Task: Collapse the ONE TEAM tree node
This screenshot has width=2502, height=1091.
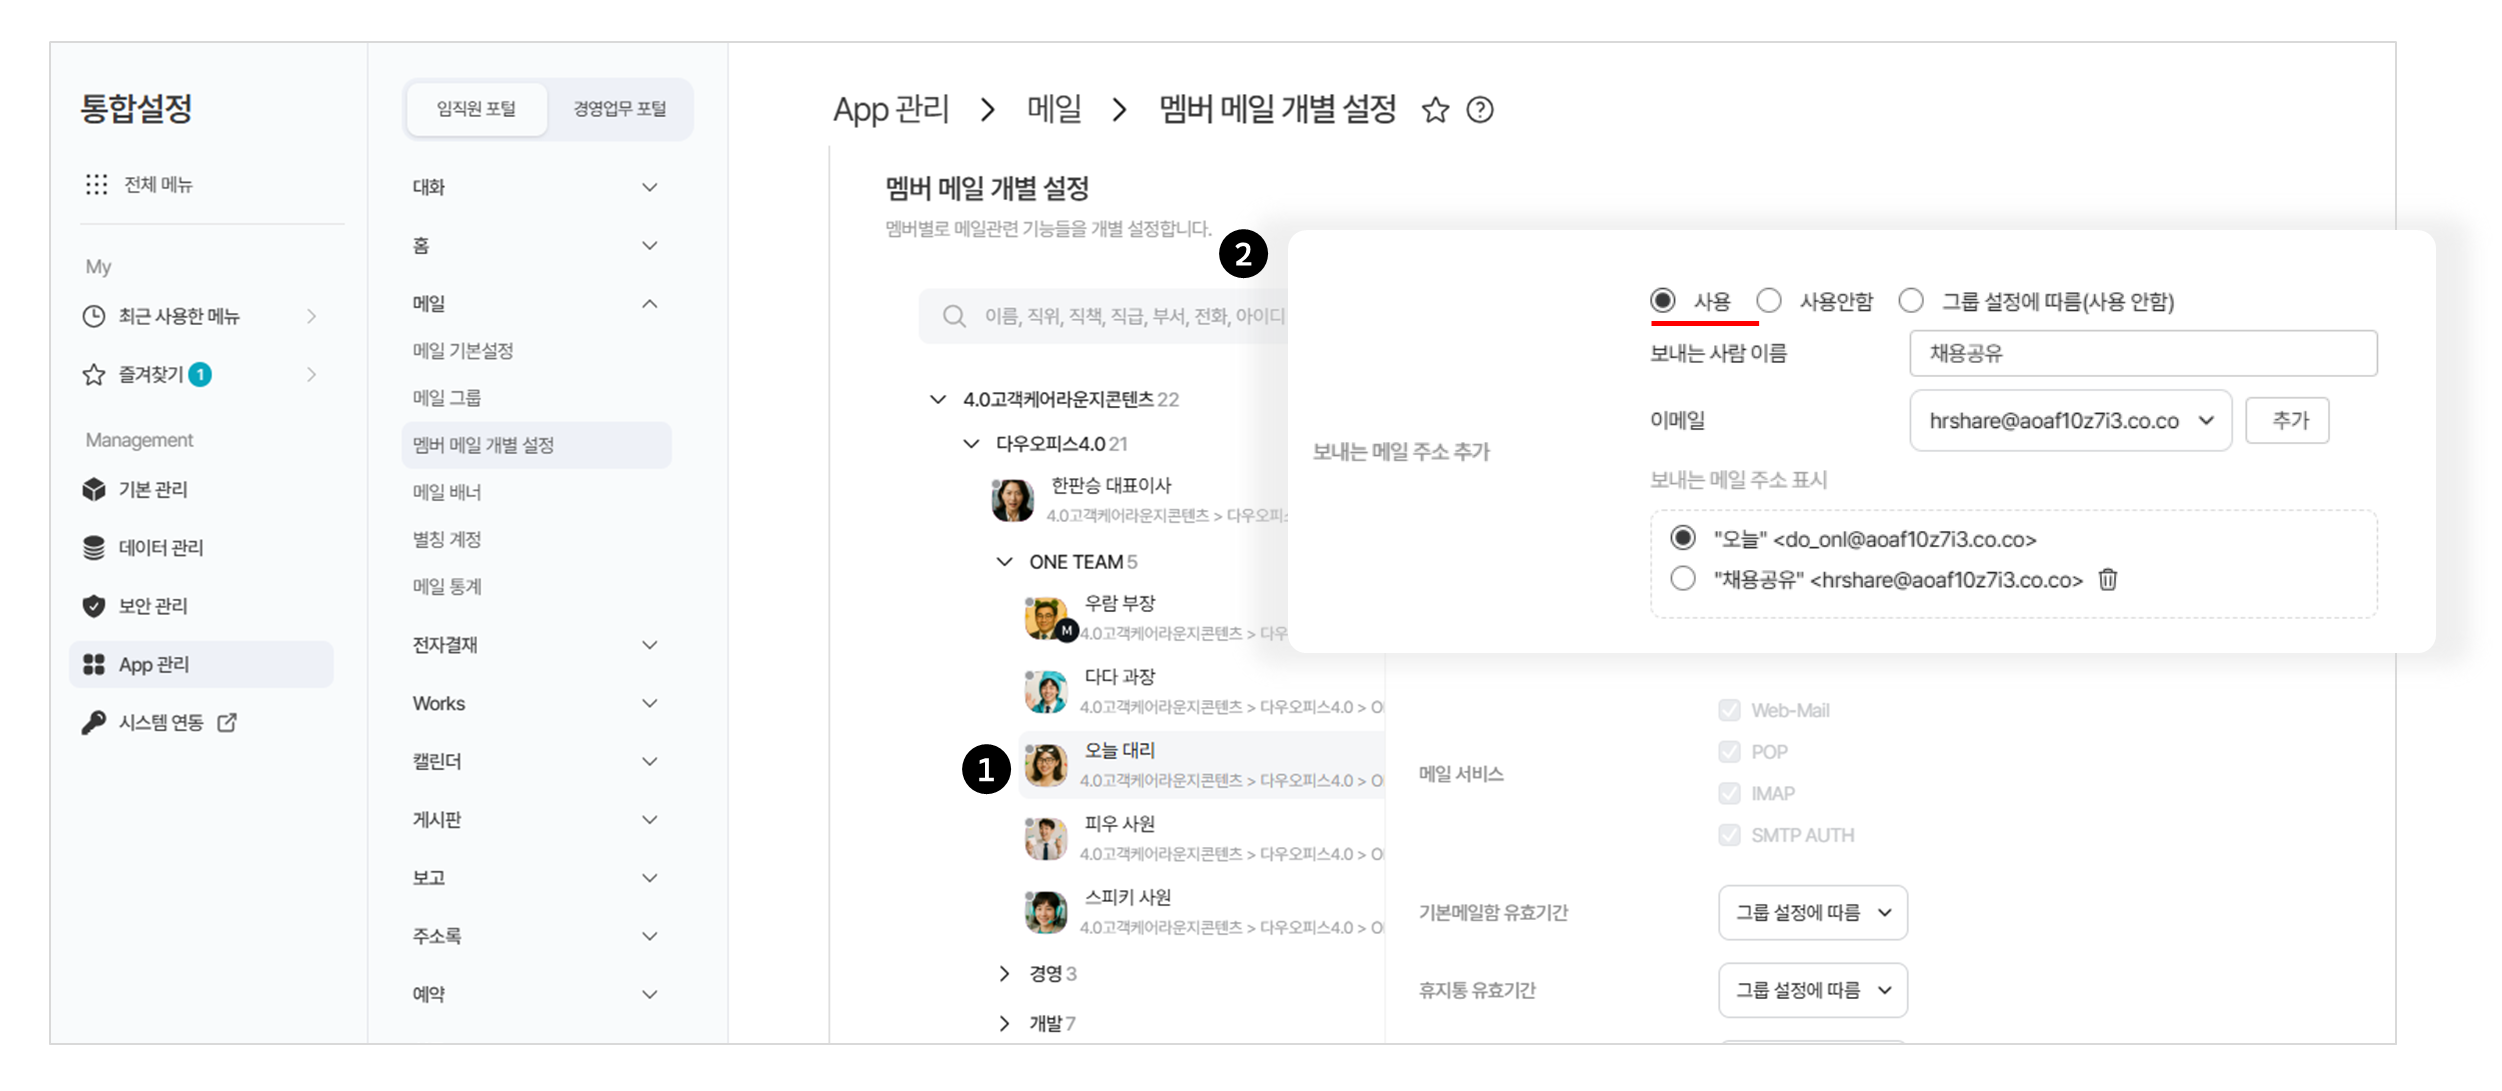Action: [x=1005, y=562]
